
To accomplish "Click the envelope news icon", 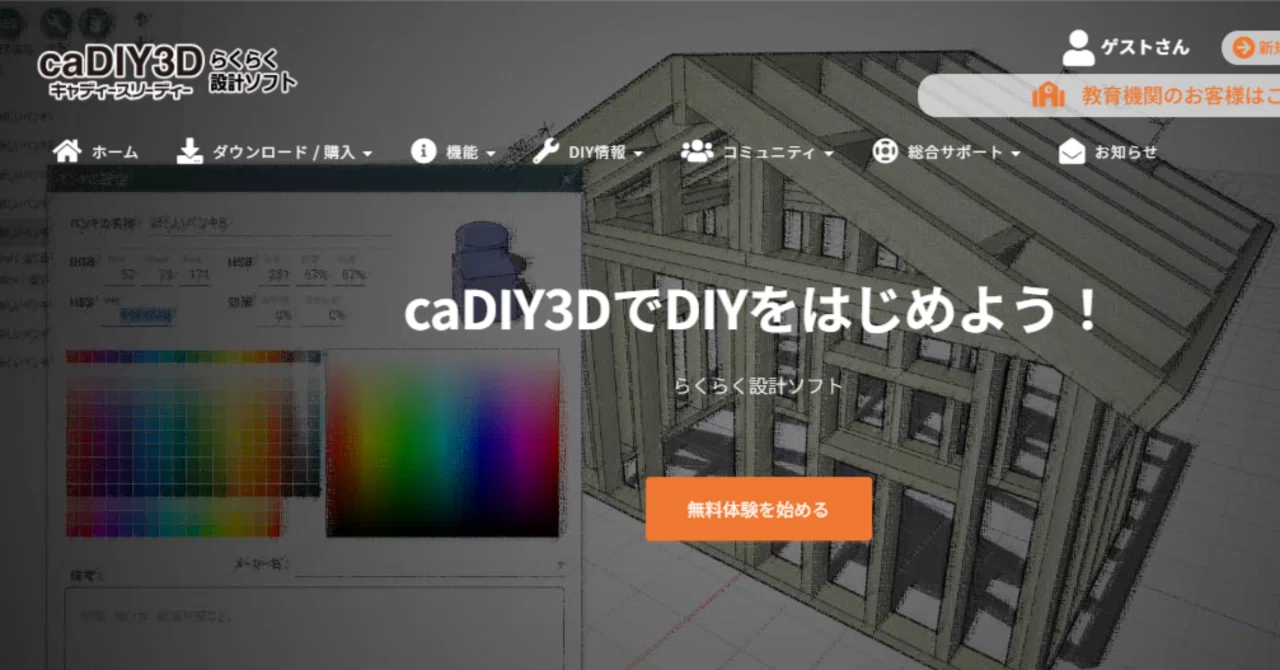I will [x=1072, y=152].
